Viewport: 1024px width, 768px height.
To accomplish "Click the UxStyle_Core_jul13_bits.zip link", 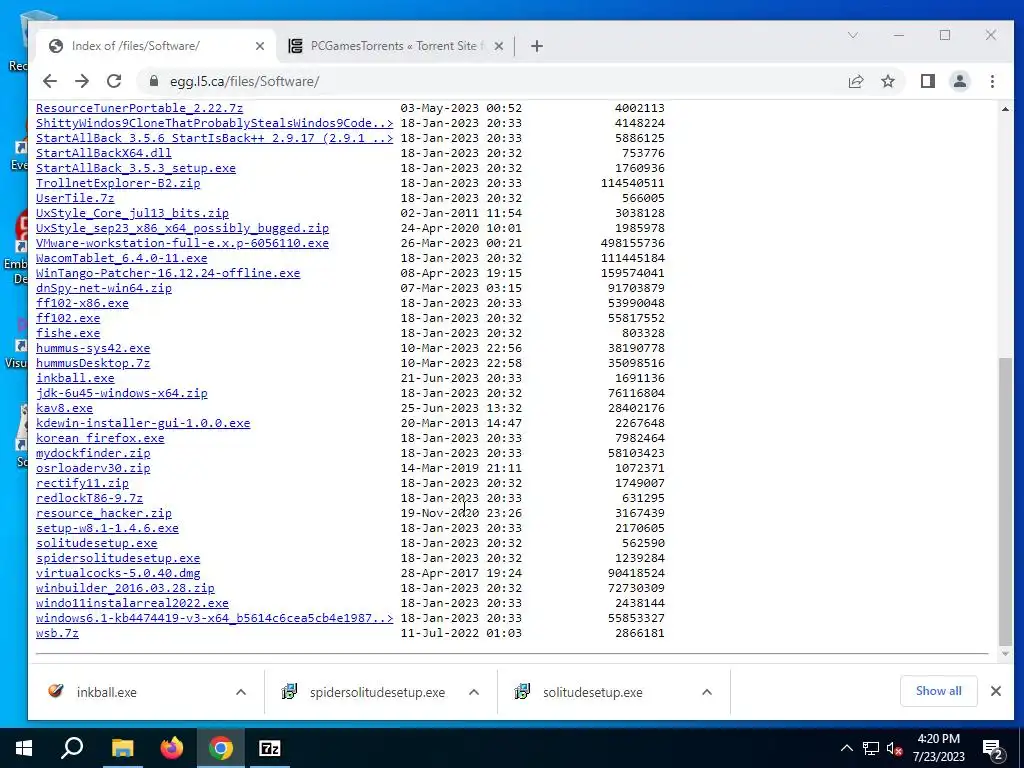I will (x=133, y=213).
